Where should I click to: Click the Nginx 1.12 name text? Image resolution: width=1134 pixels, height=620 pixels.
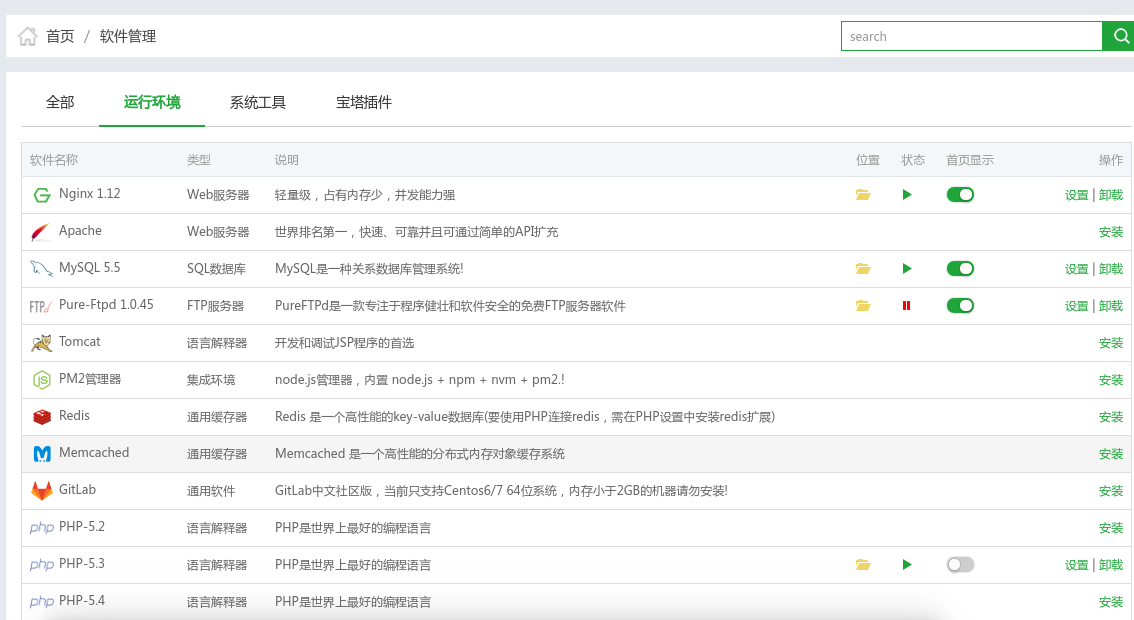(90, 194)
